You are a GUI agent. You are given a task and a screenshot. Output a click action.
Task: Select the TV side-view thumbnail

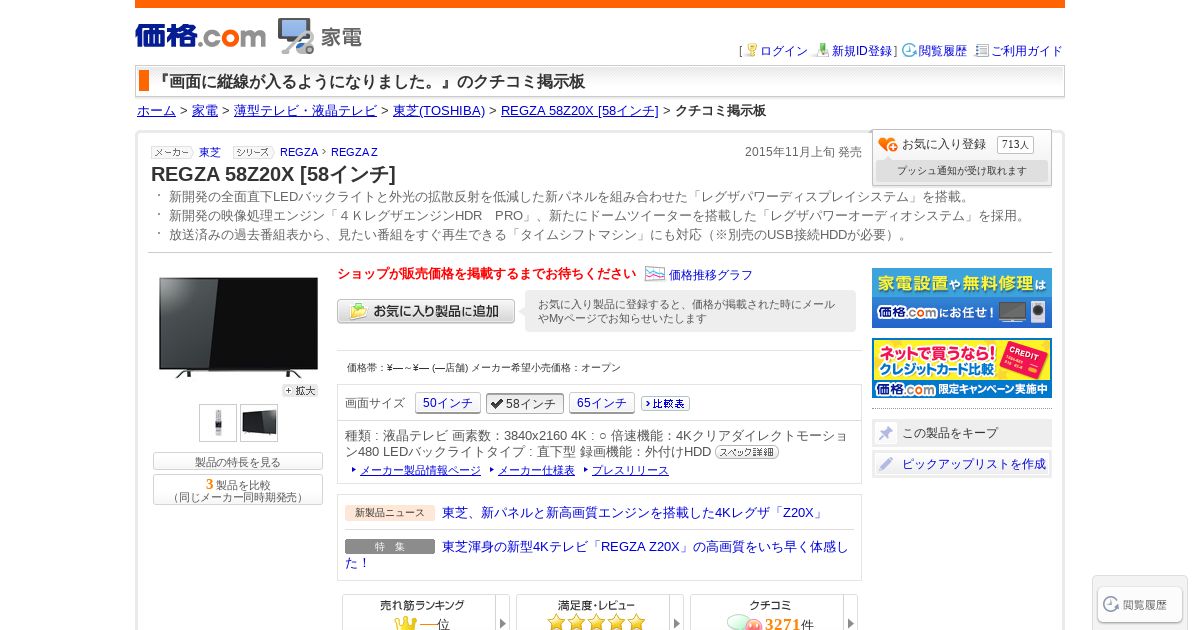click(x=259, y=423)
